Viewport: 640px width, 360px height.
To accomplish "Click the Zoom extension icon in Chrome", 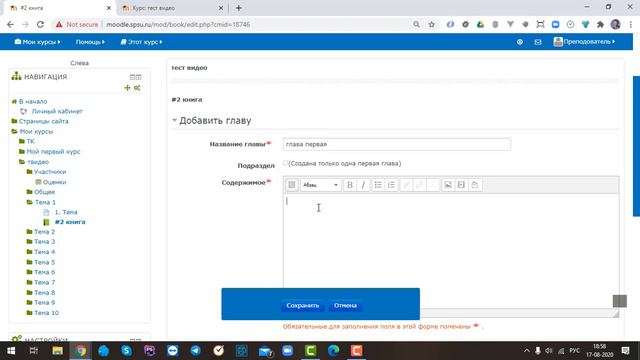I will [556, 24].
